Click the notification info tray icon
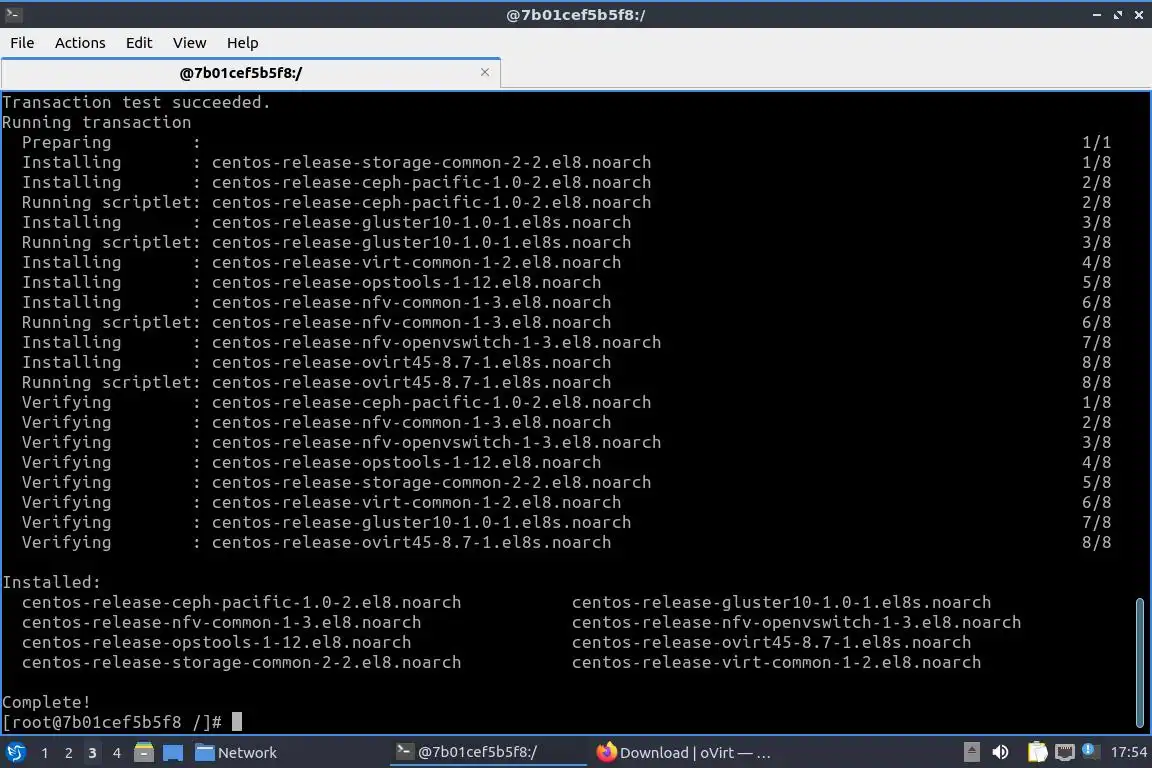Image resolution: width=1152 pixels, height=768 pixels. pyautogui.click(x=1090, y=750)
